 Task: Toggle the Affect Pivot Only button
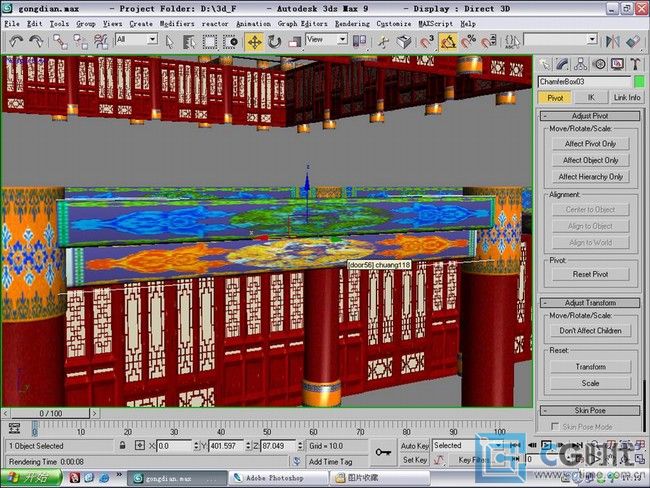(590, 143)
